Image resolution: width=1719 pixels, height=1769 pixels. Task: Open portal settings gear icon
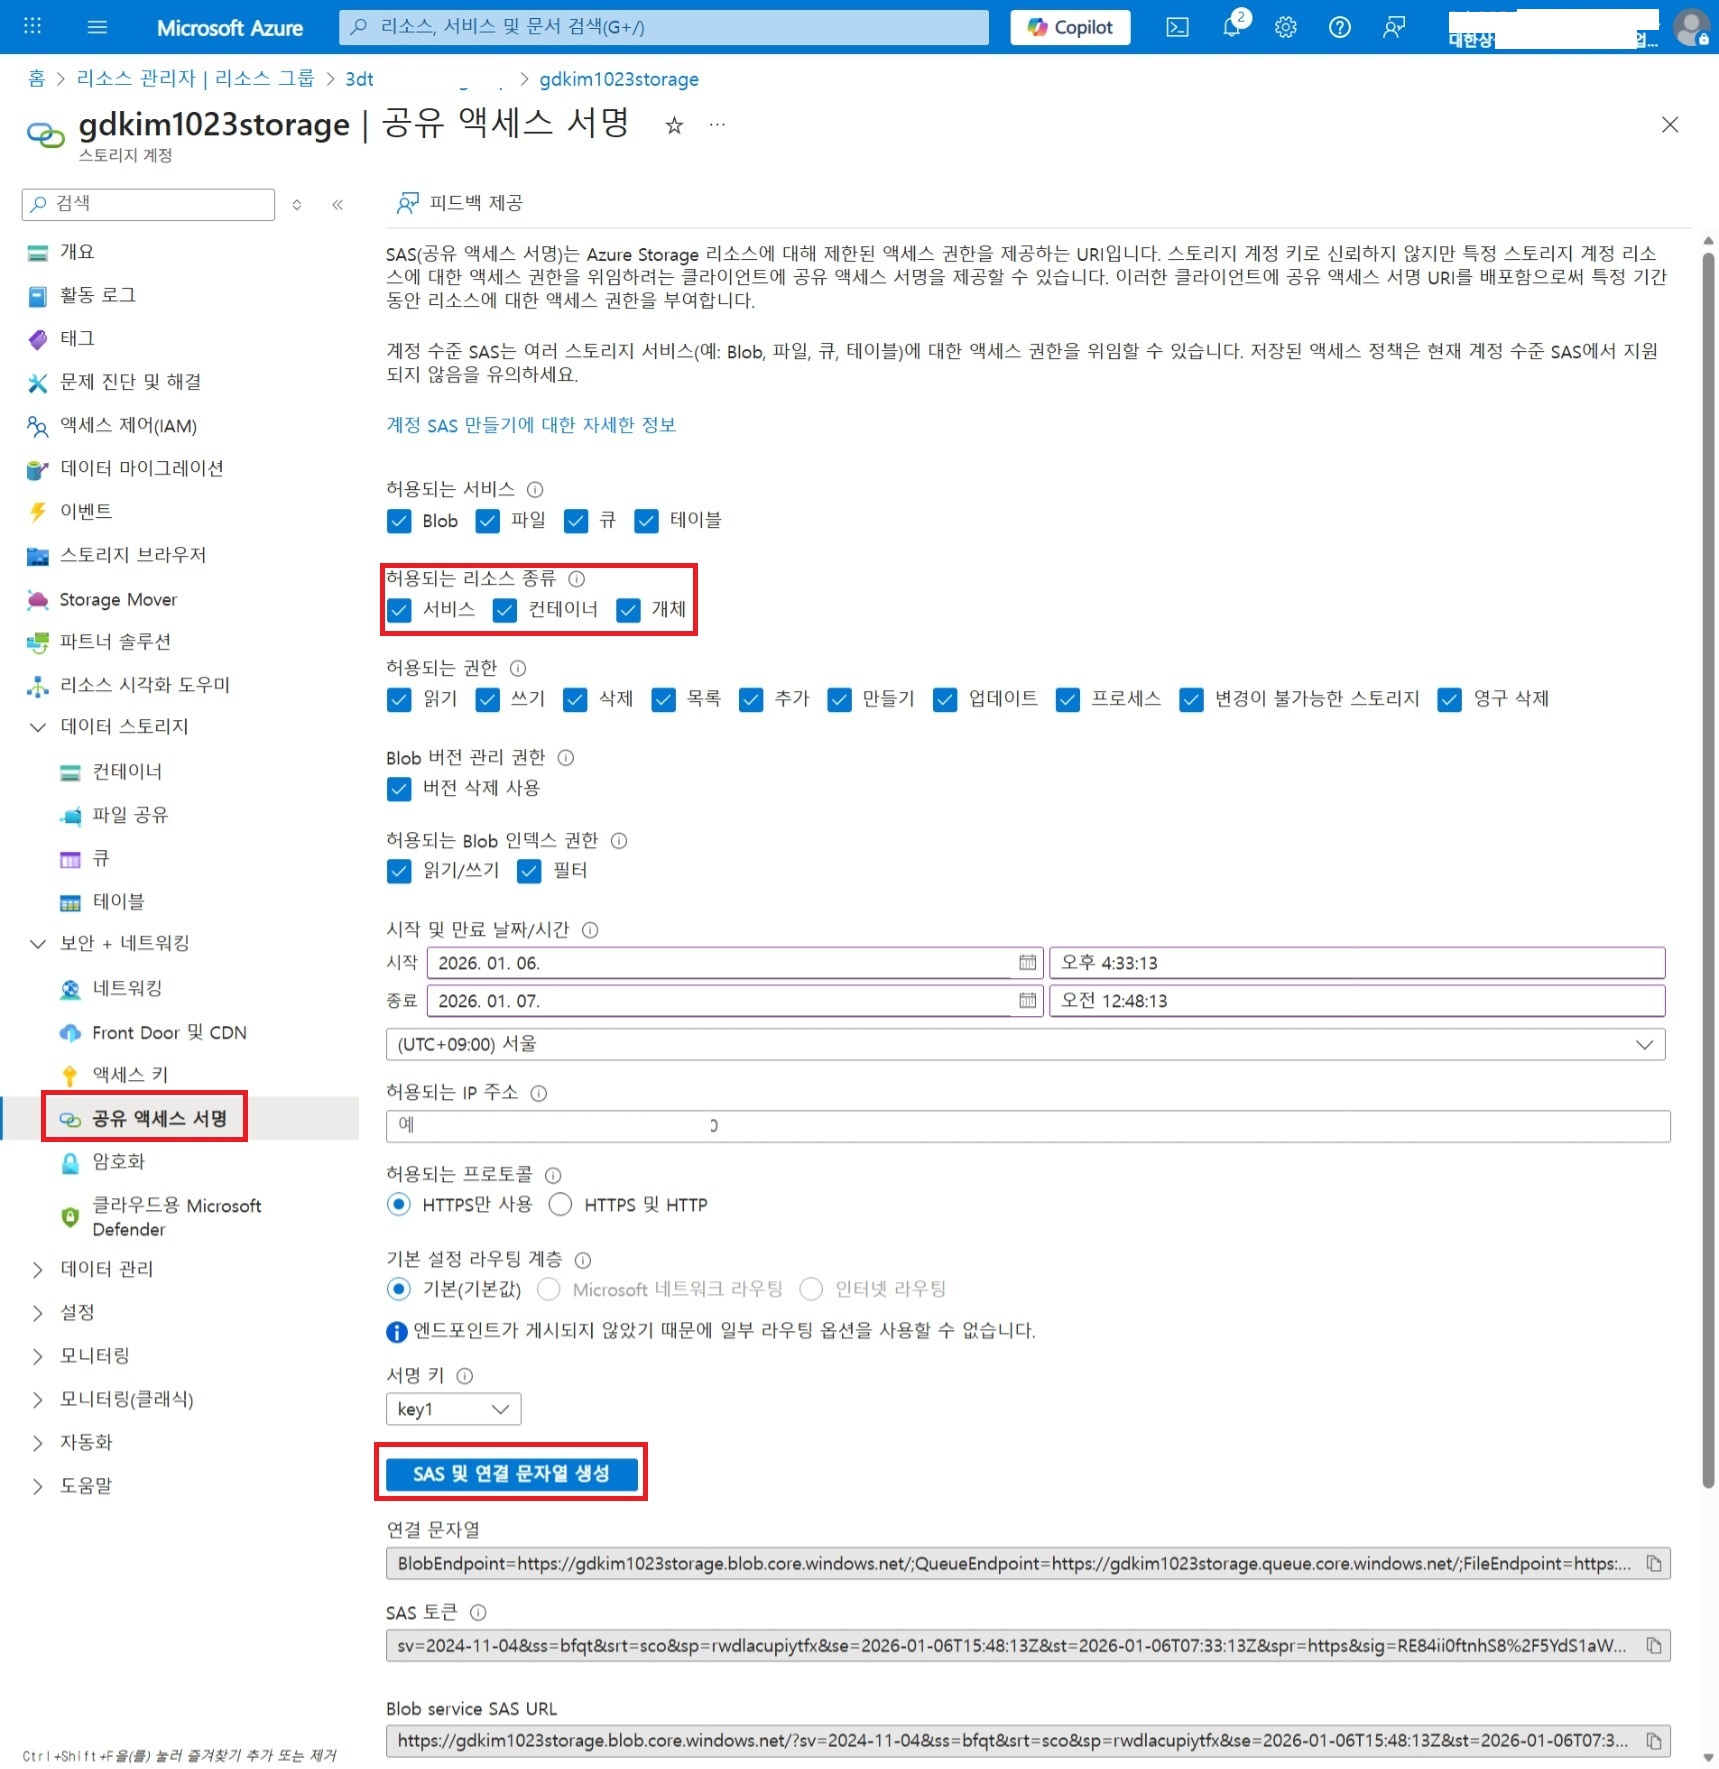(x=1286, y=27)
